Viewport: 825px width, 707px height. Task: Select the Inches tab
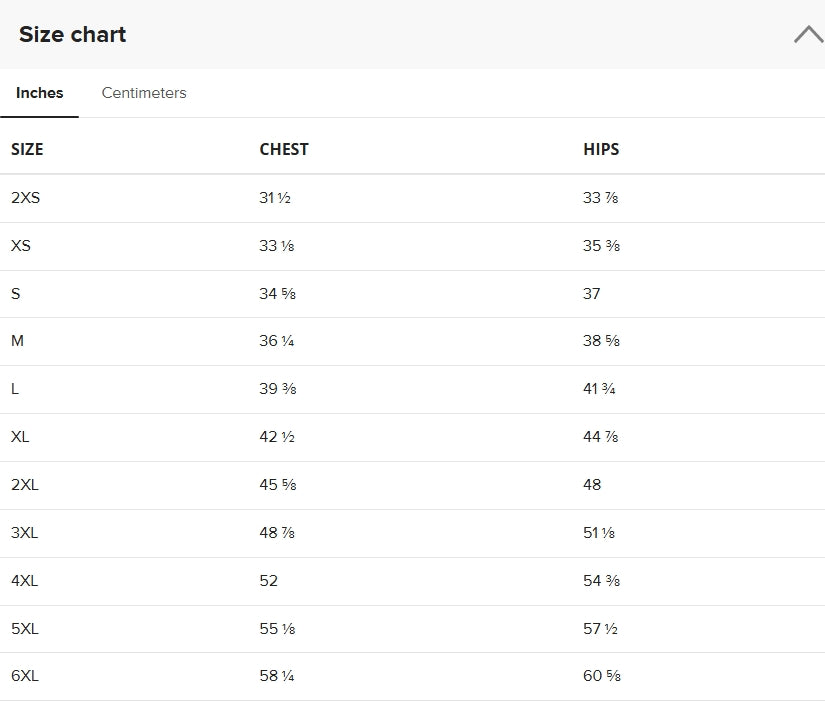point(39,93)
